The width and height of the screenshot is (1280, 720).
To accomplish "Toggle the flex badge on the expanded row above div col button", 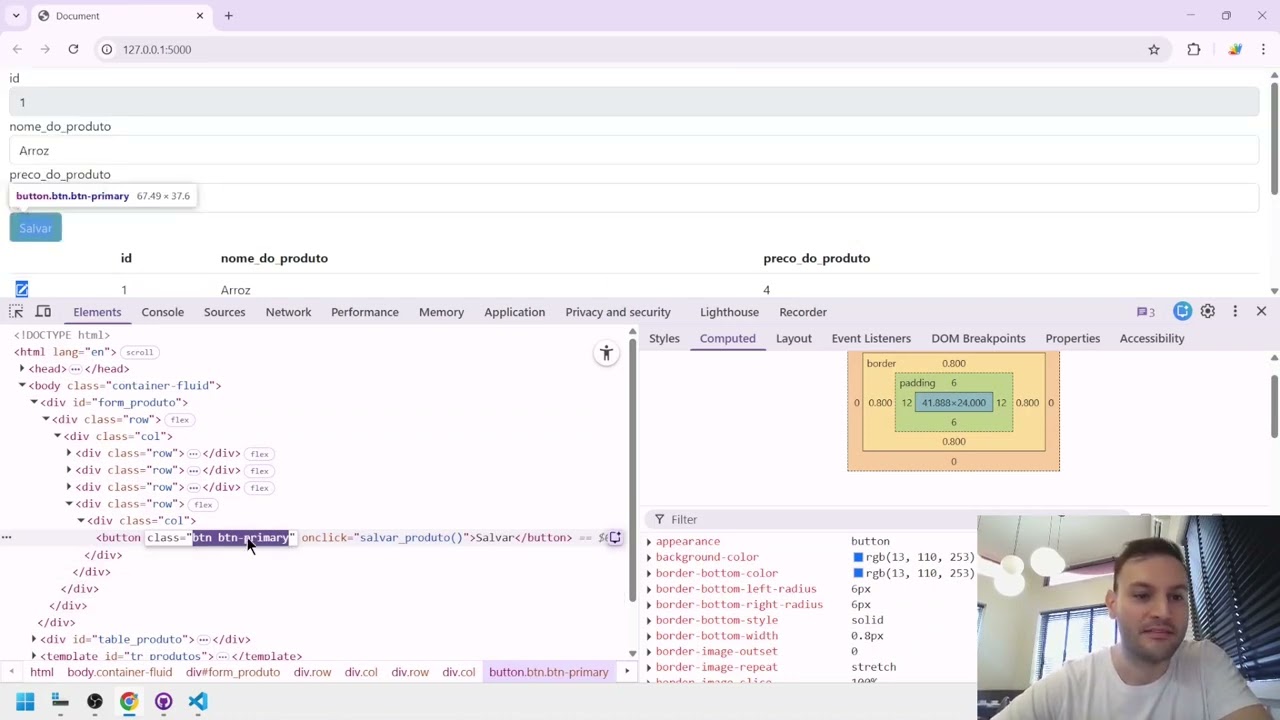I will point(203,504).
